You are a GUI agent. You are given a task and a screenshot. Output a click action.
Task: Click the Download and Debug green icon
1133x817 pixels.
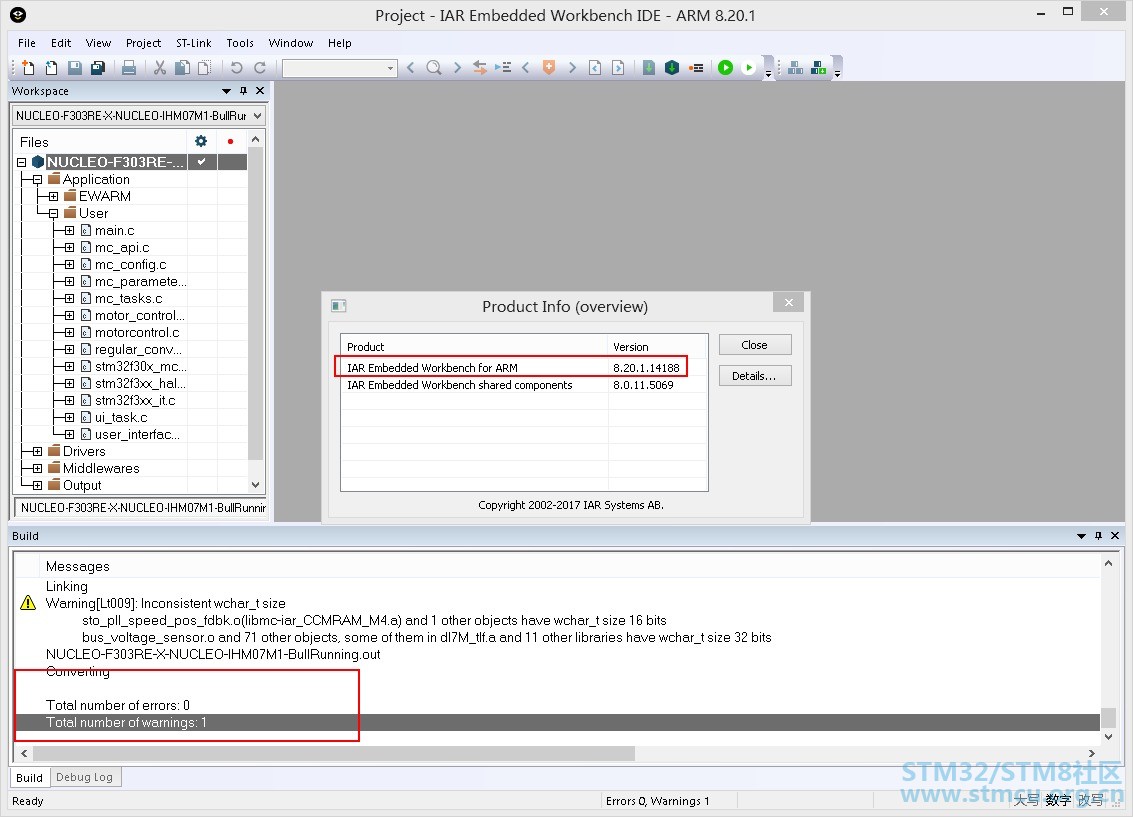tap(725, 68)
